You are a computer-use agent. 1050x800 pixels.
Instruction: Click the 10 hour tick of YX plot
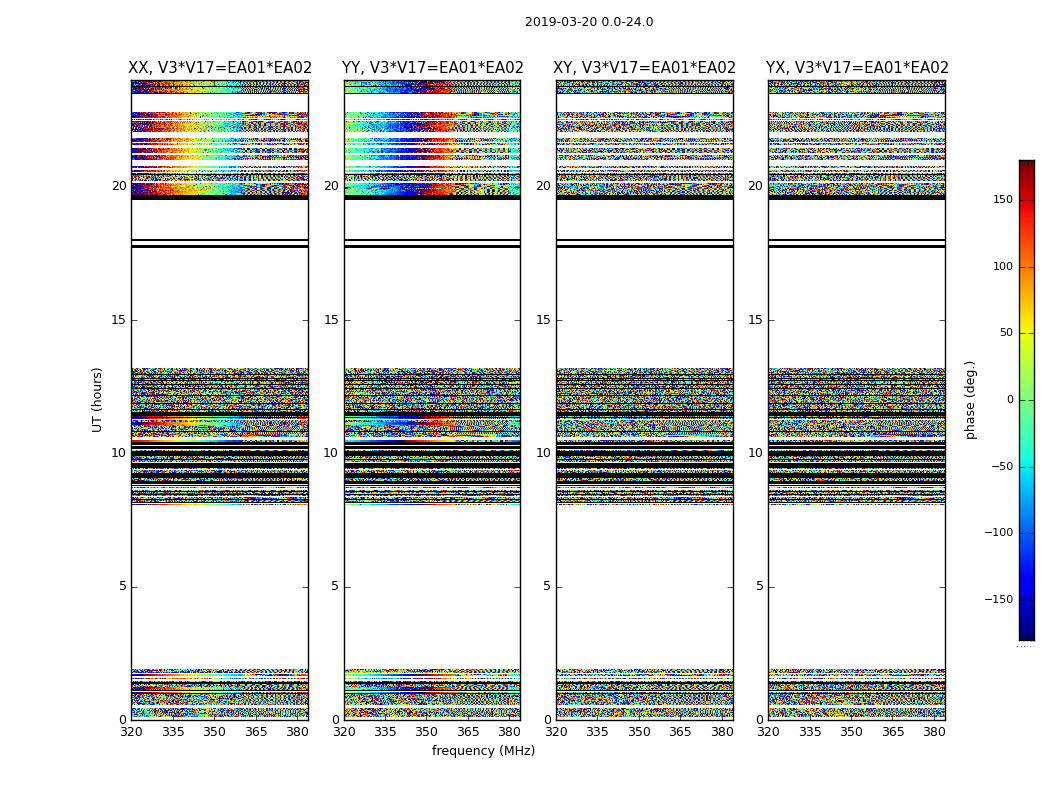pos(756,453)
